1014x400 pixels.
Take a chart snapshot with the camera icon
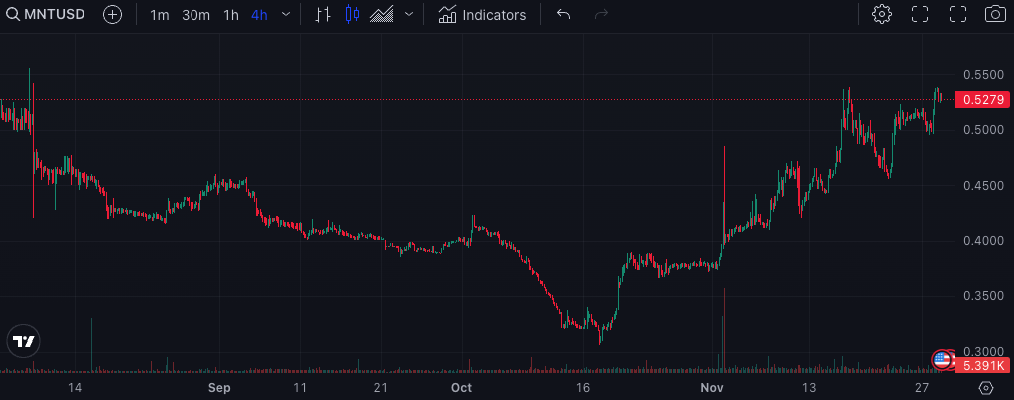click(995, 14)
